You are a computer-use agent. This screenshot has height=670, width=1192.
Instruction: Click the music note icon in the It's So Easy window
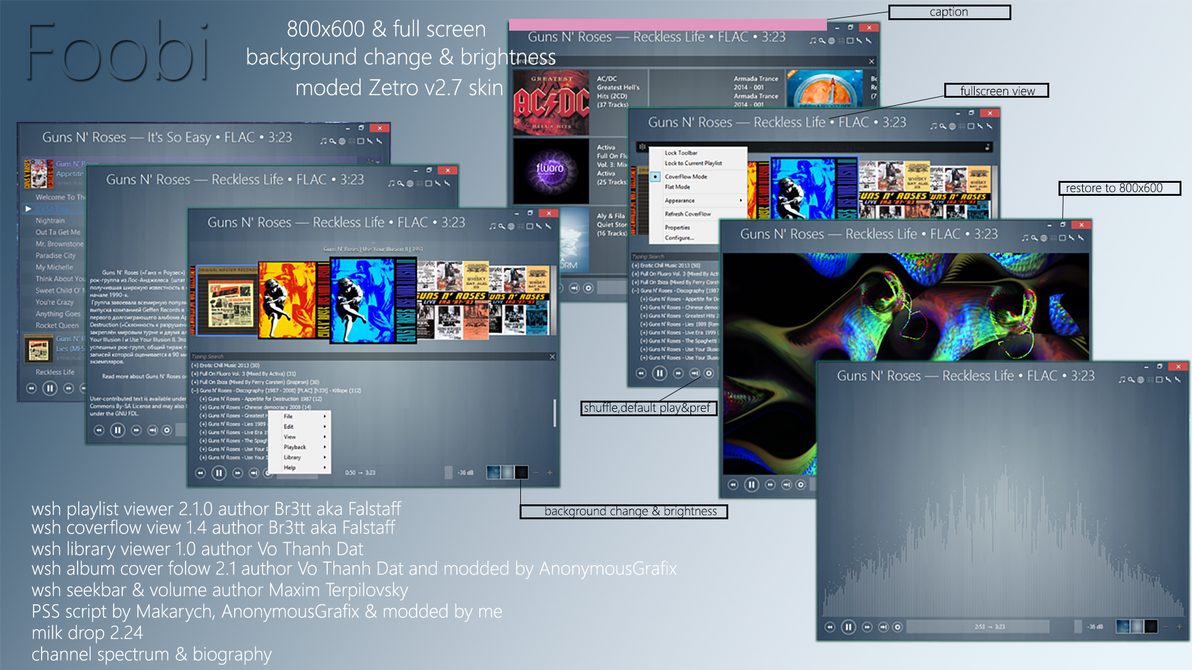(x=324, y=141)
